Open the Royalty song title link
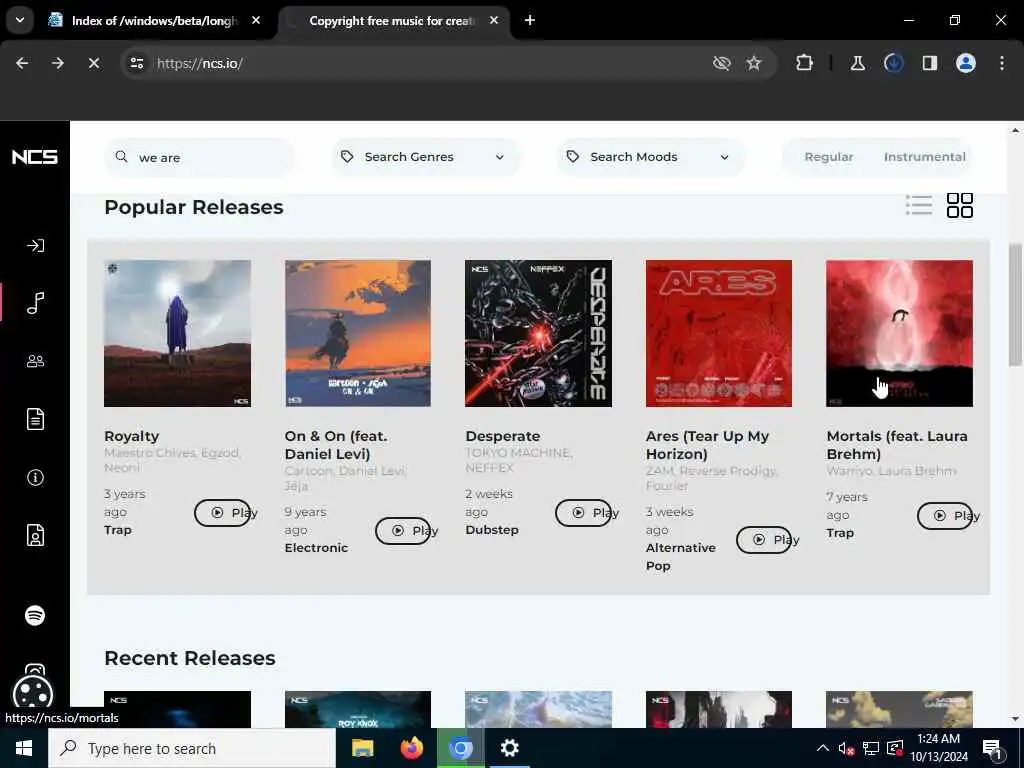Viewport: 1024px width, 768px height. click(131, 436)
